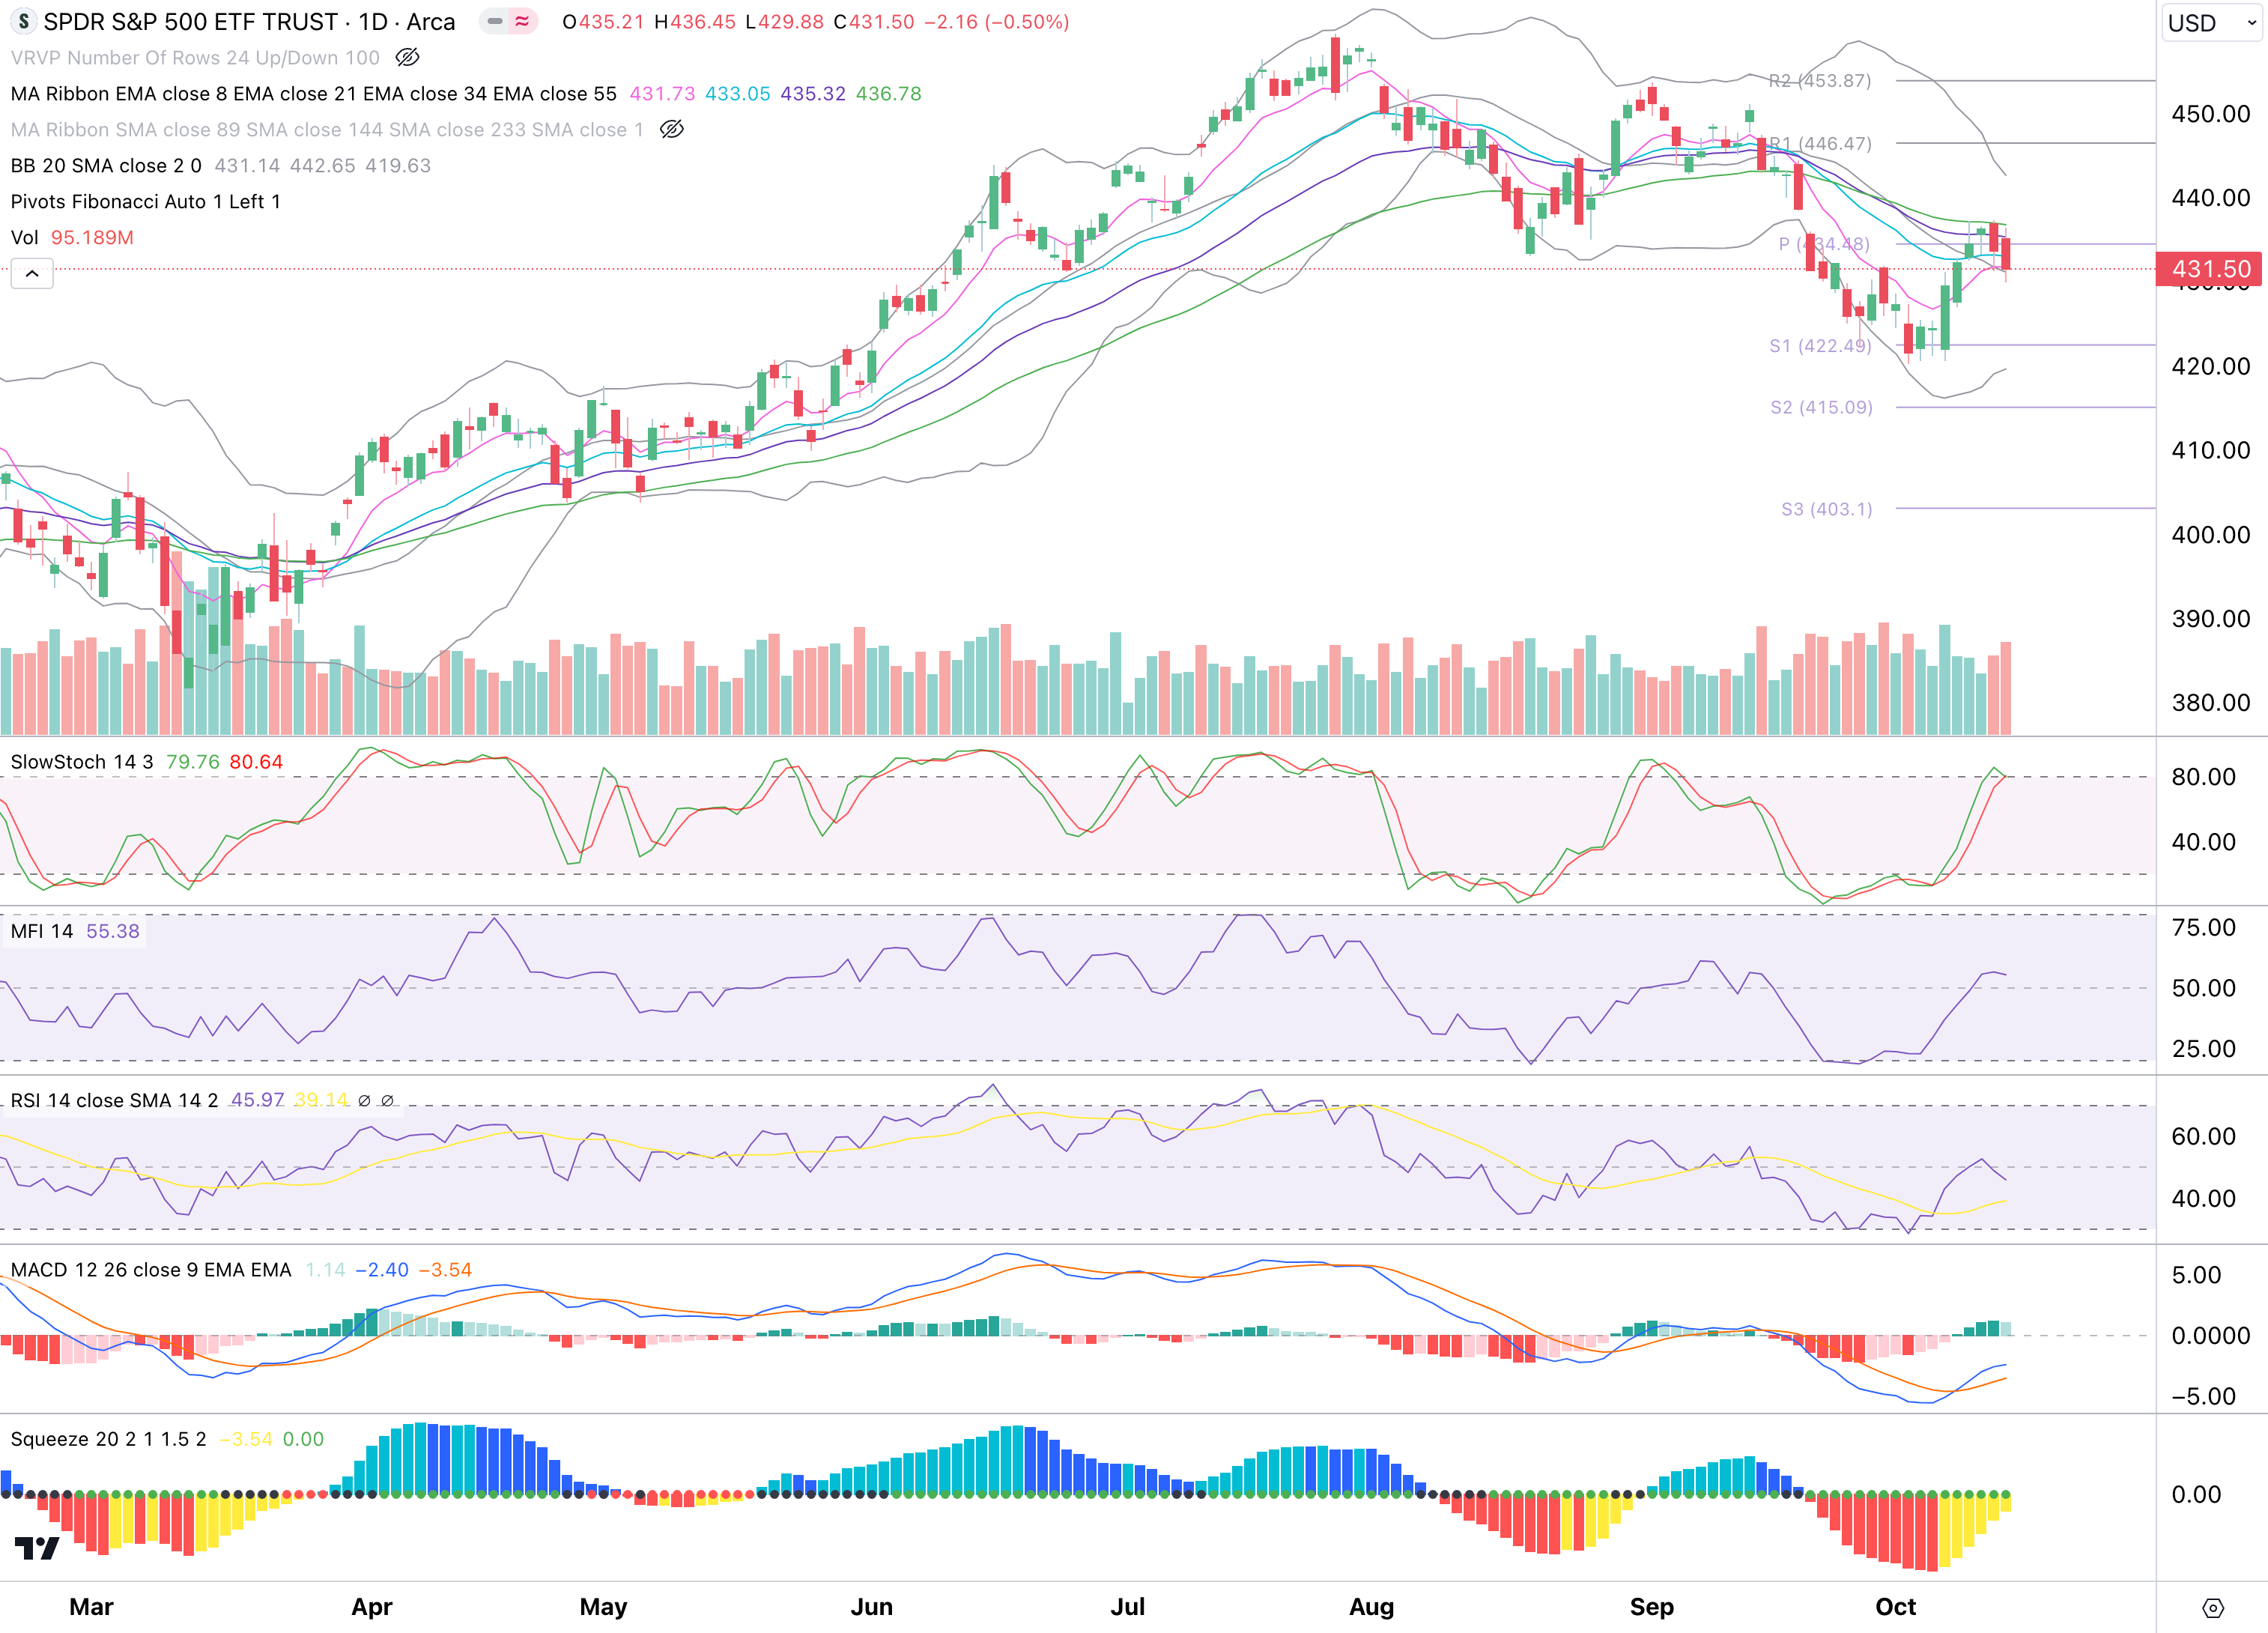Click the Apr label on time axis
Screen dimensions: 2268x1633
tap(372, 1607)
